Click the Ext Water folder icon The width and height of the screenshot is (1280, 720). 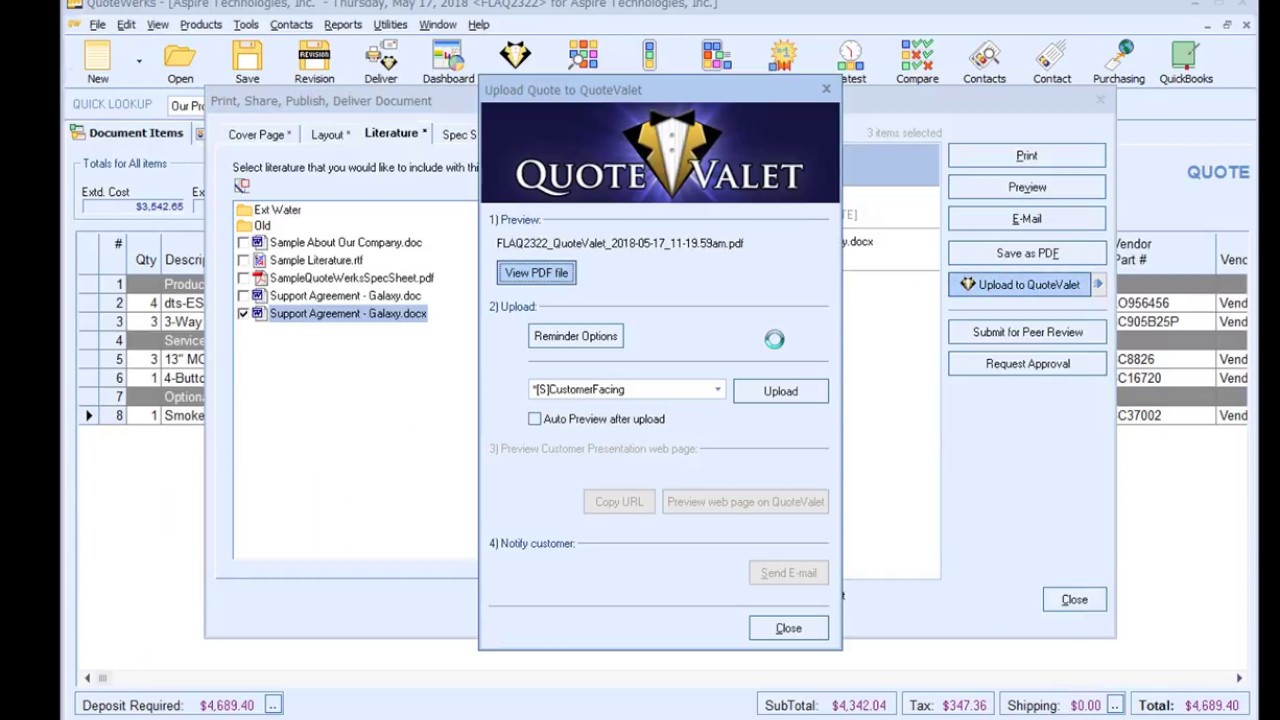coord(244,210)
